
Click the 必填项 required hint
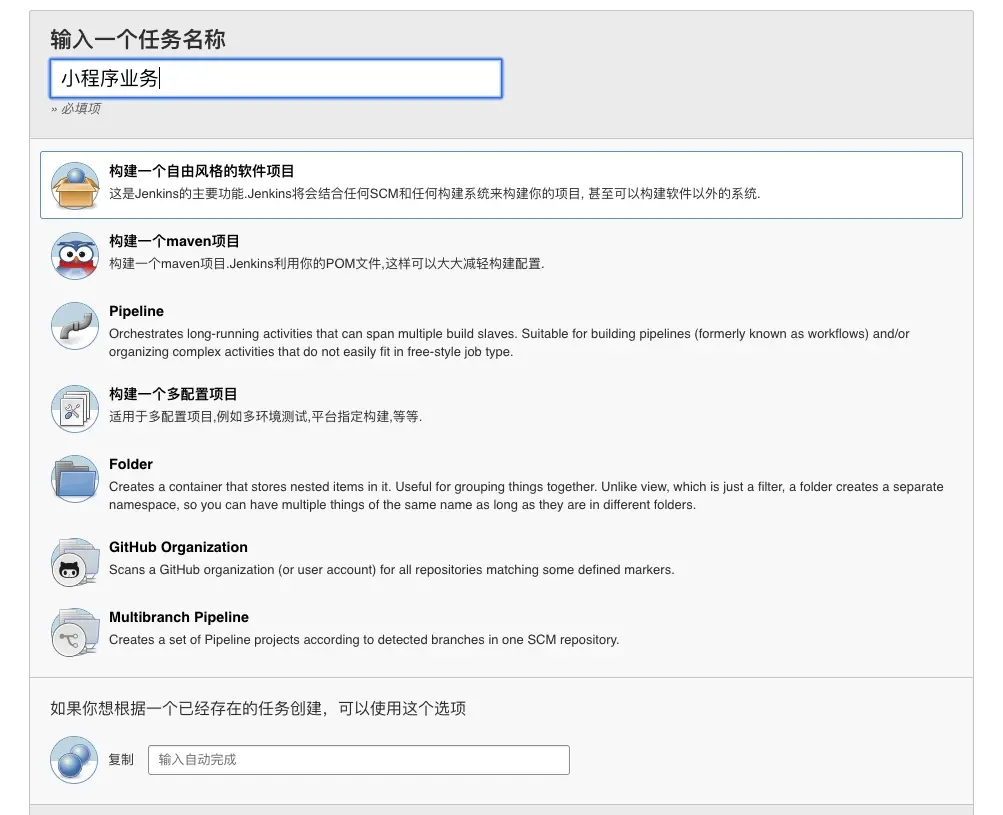(75, 109)
